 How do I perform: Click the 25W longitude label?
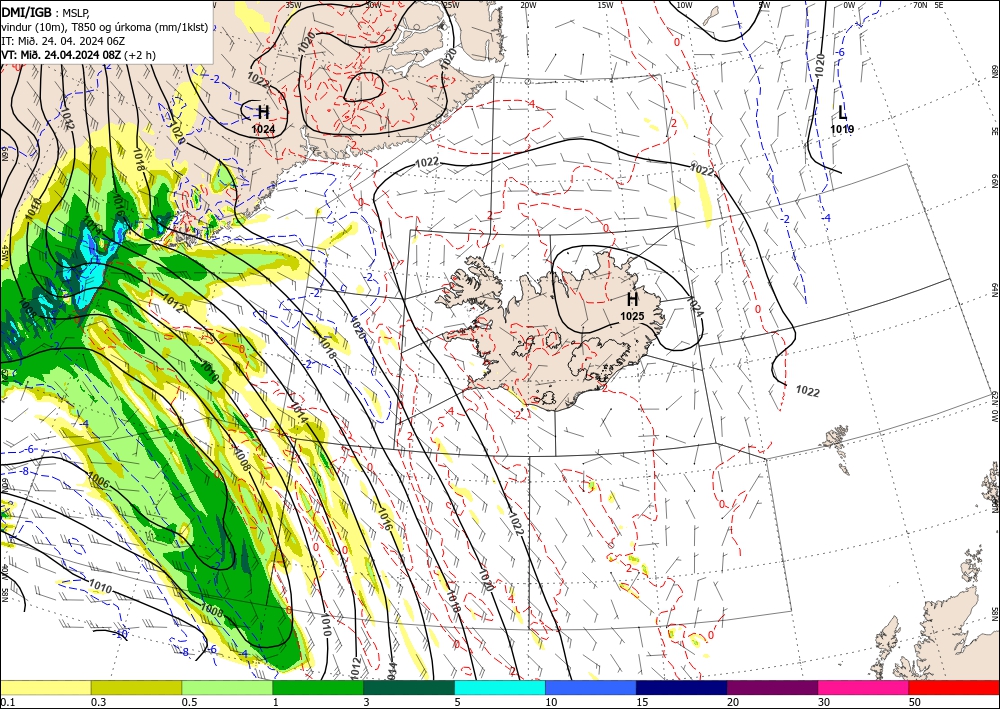coord(451,5)
